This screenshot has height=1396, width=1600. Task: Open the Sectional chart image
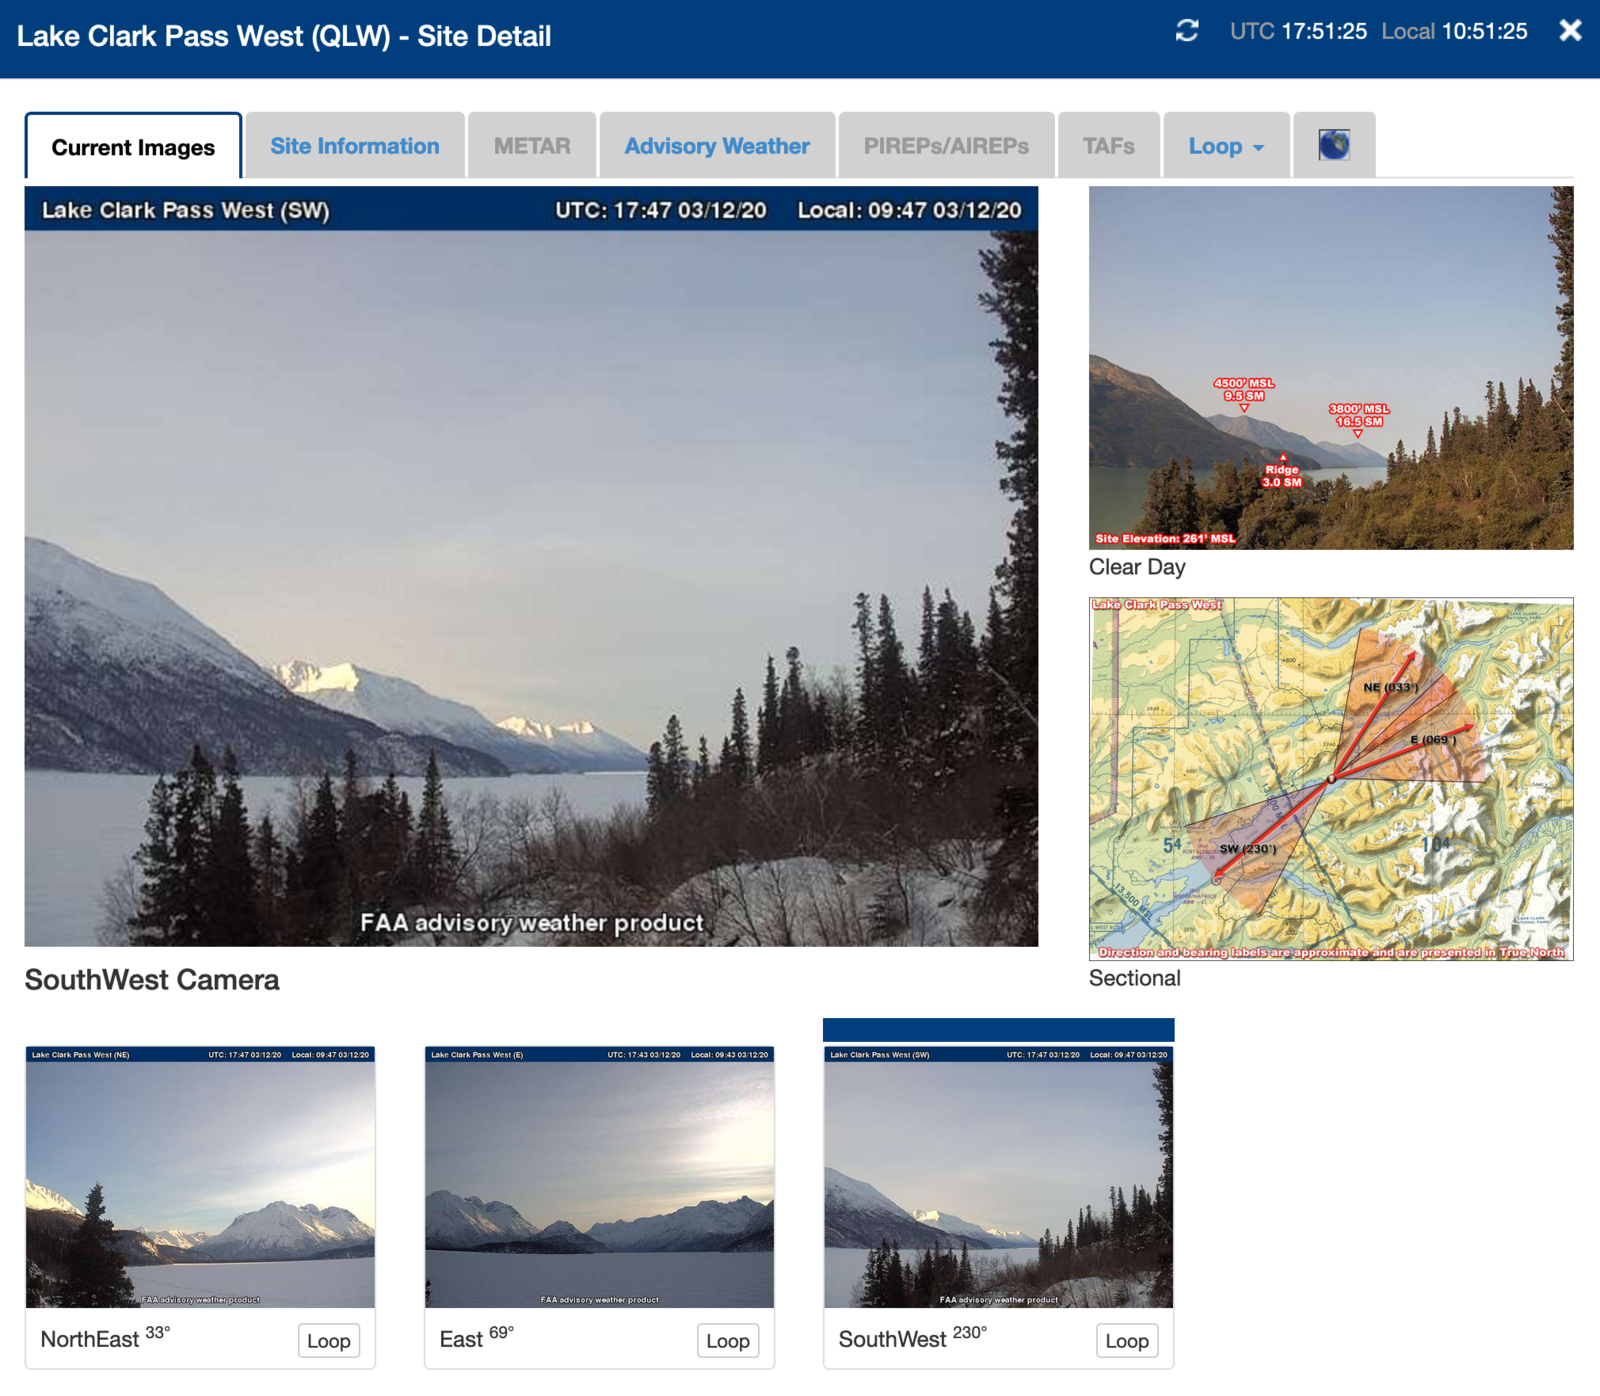pos(1330,779)
